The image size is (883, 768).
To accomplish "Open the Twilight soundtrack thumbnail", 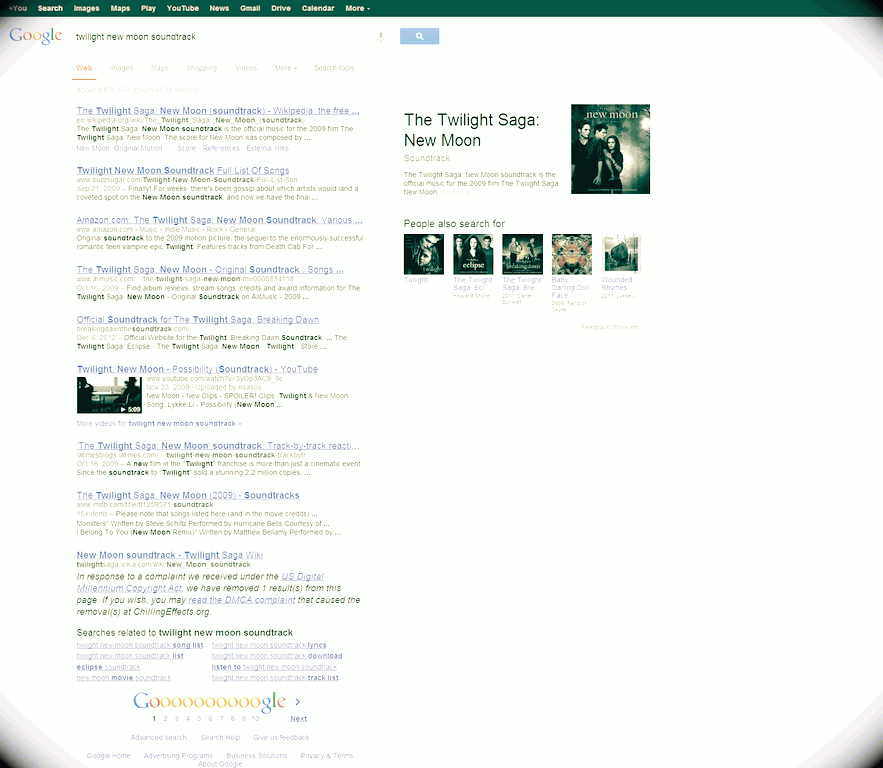I will (423, 254).
